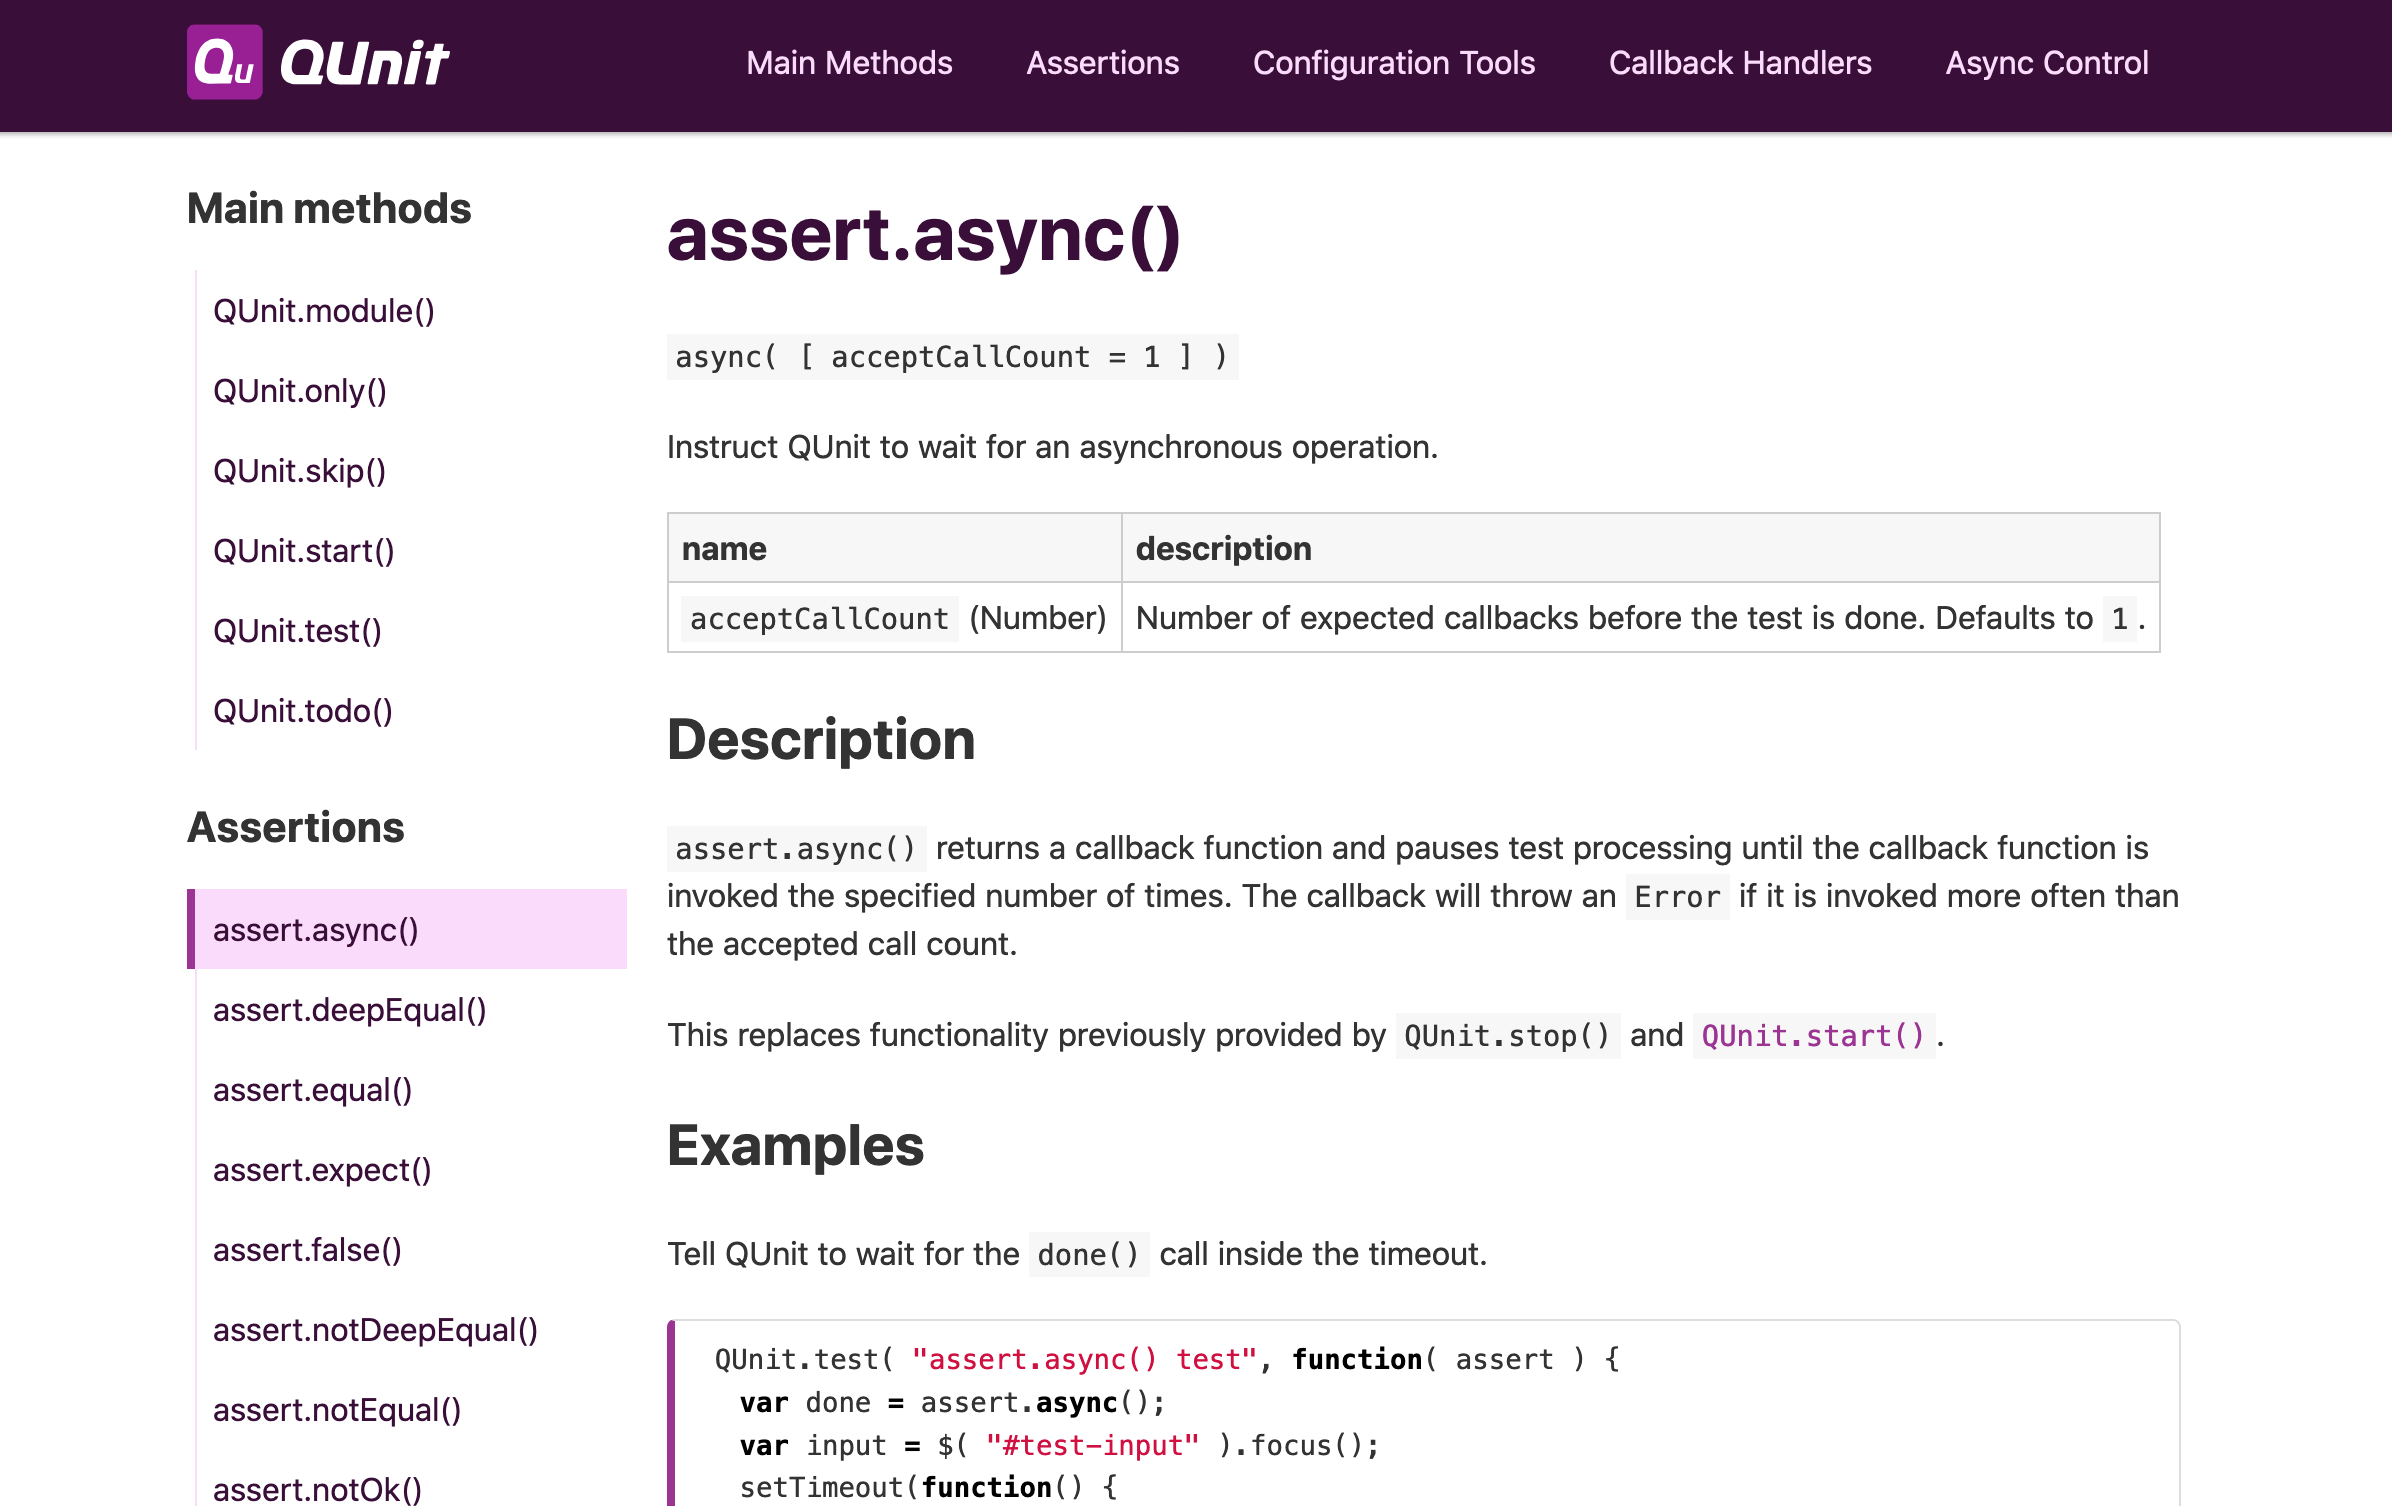Select assert.deepEqual() sidebar item
The width and height of the screenshot is (2392, 1506).
tap(349, 1008)
